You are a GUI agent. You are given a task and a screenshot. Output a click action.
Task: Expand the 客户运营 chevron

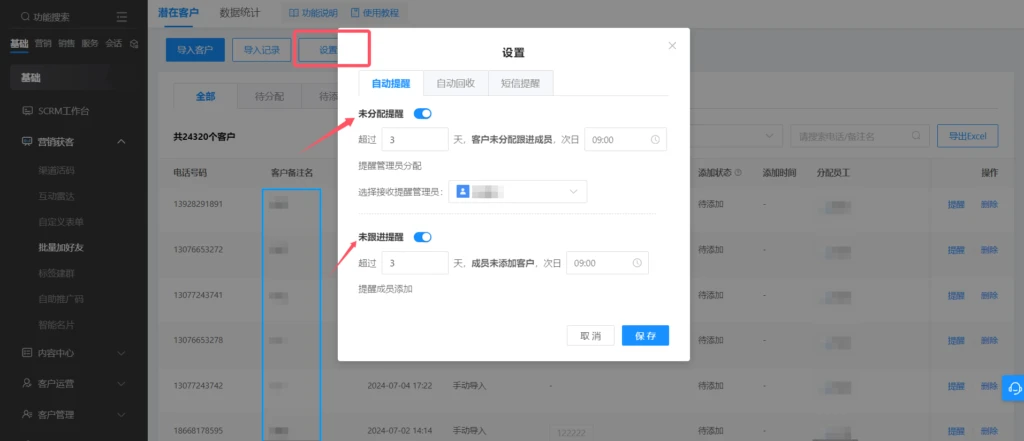(121, 384)
